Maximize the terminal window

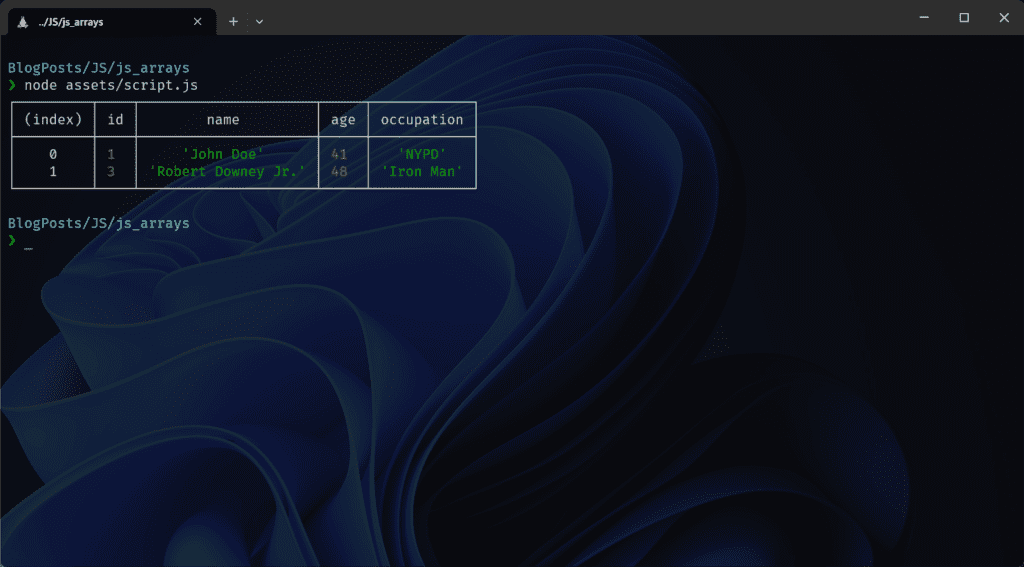point(964,18)
